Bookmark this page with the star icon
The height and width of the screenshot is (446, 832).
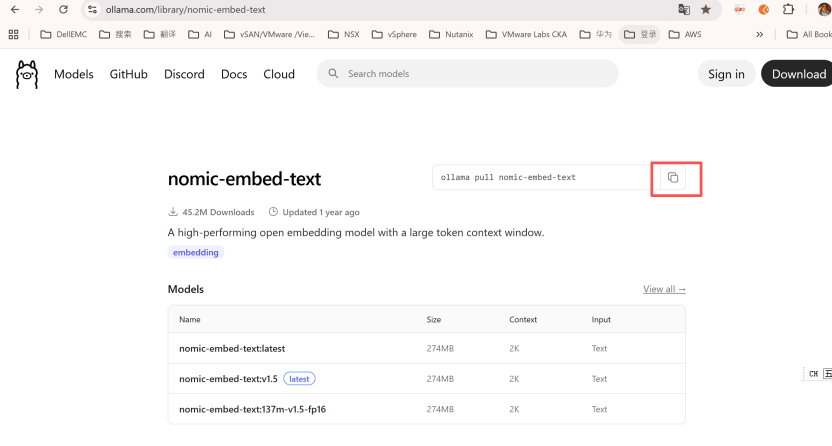pyautogui.click(x=706, y=9)
